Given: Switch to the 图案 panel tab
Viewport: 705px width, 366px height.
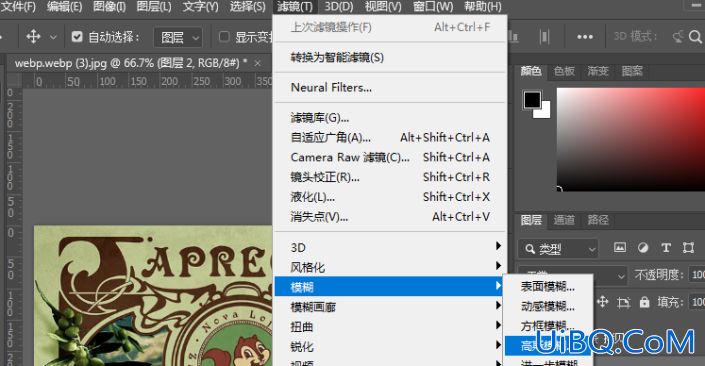Looking at the screenshot, I should tap(632, 71).
